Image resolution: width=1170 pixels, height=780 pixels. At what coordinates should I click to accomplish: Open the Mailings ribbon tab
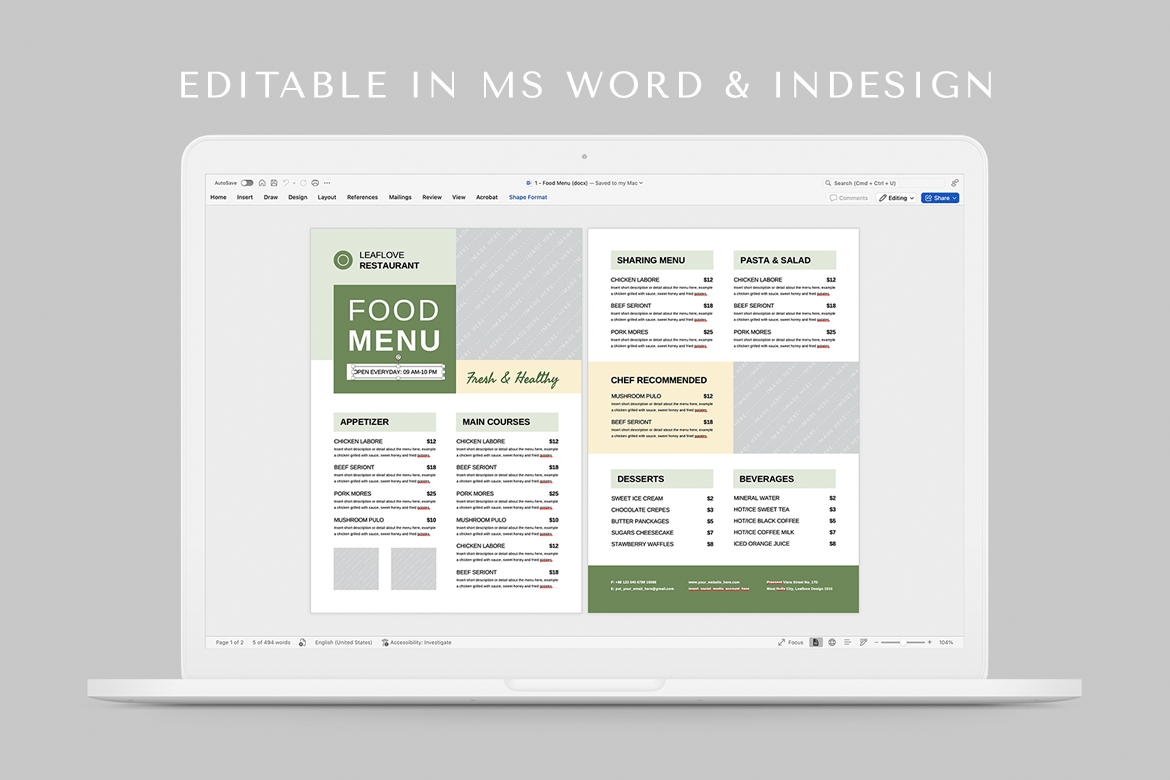coord(400,198)
